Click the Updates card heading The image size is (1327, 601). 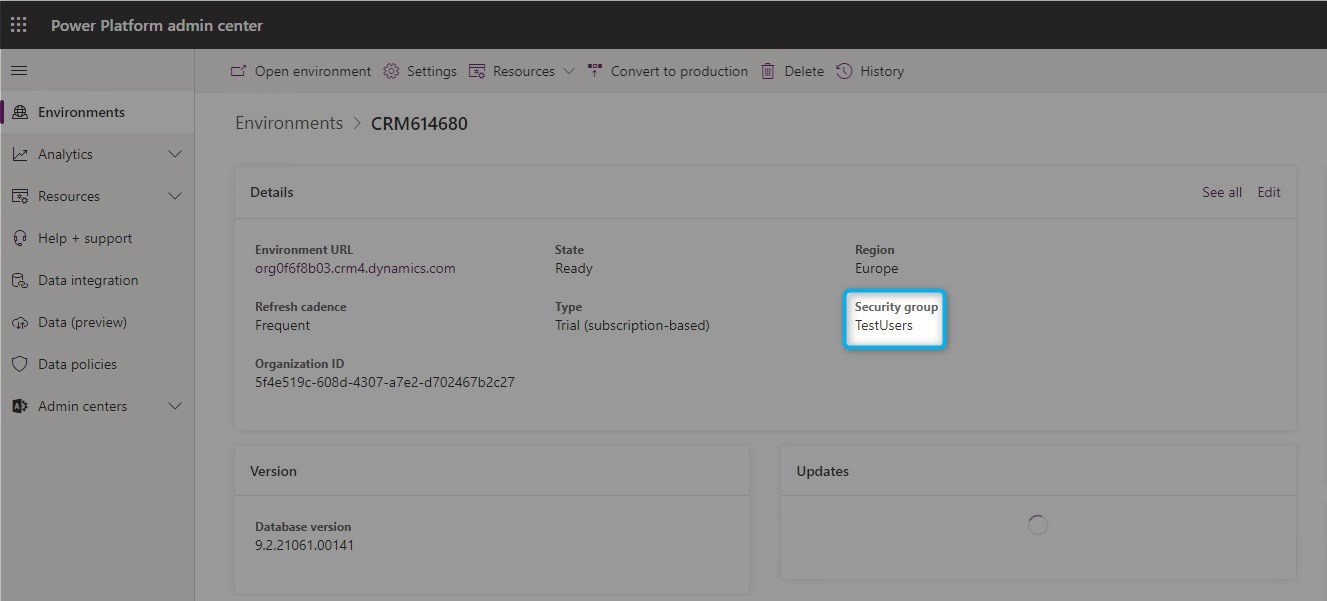823,471
